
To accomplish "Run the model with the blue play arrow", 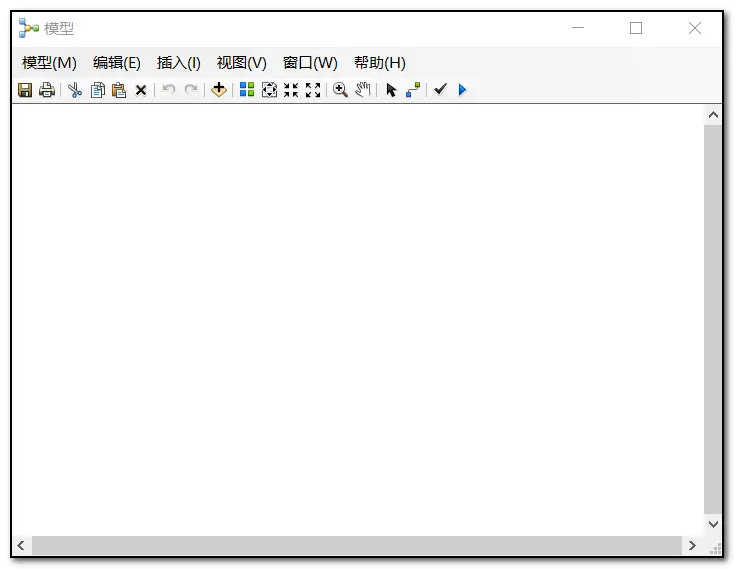I will click(462, 90).
